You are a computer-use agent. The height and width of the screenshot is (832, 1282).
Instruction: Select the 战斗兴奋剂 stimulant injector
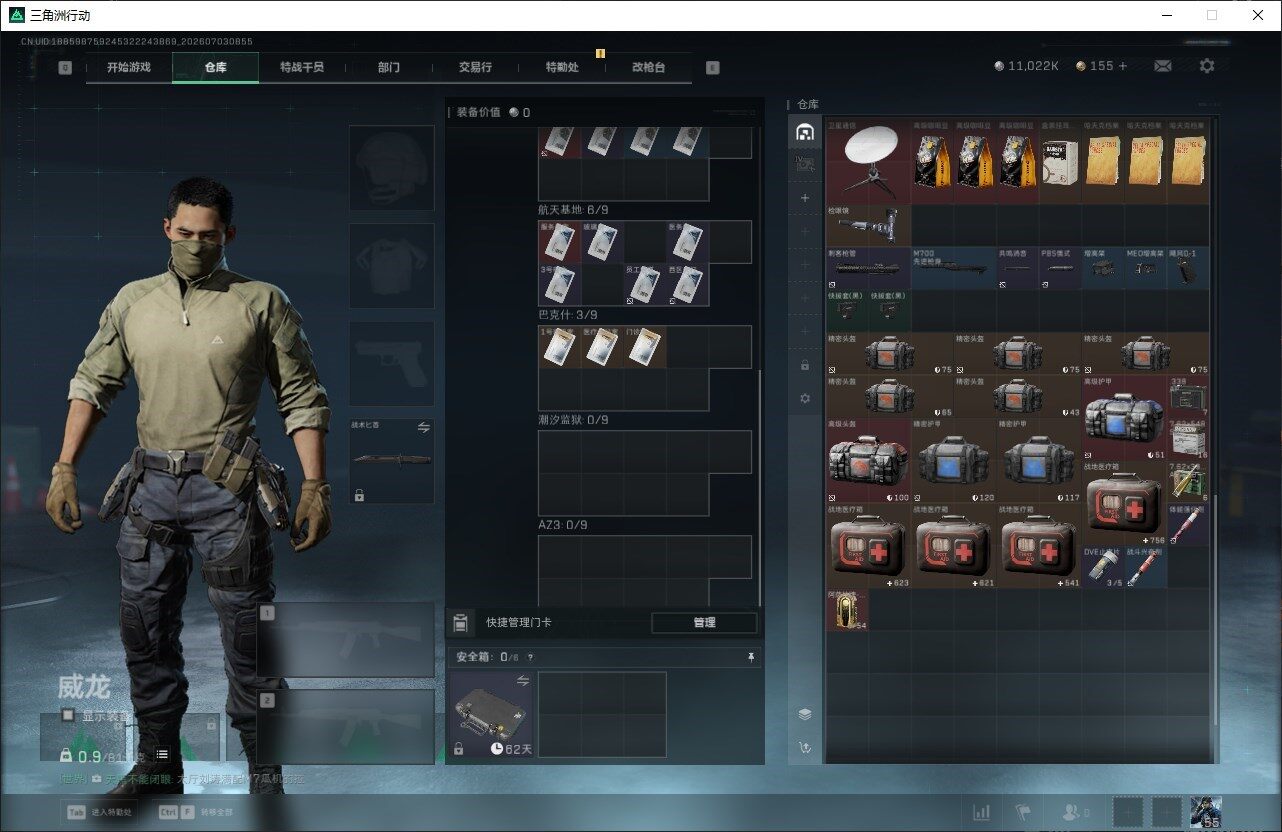(1146, 566)
